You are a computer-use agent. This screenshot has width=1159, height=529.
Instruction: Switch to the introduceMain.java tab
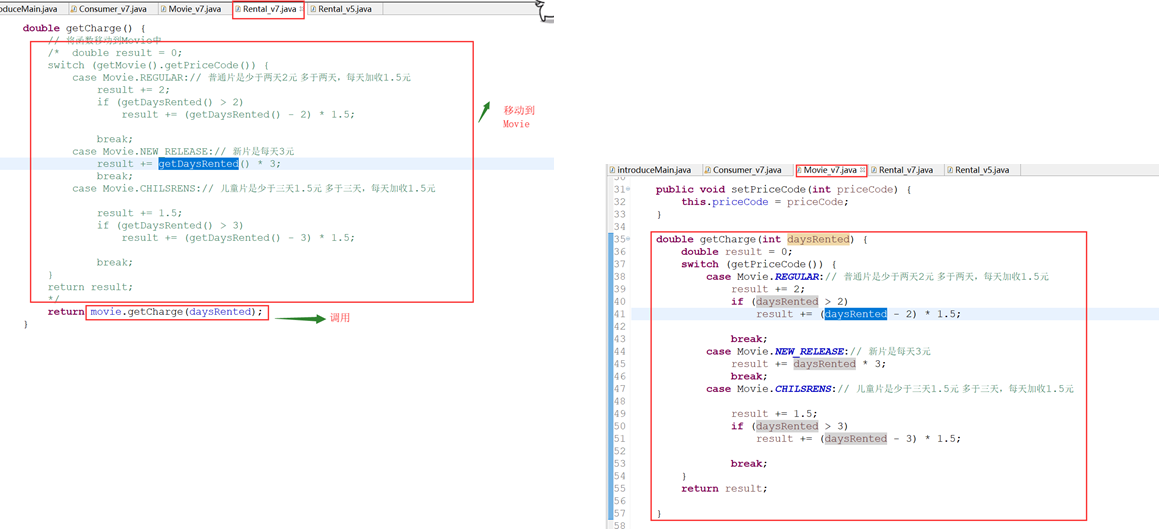coord(654,170)
